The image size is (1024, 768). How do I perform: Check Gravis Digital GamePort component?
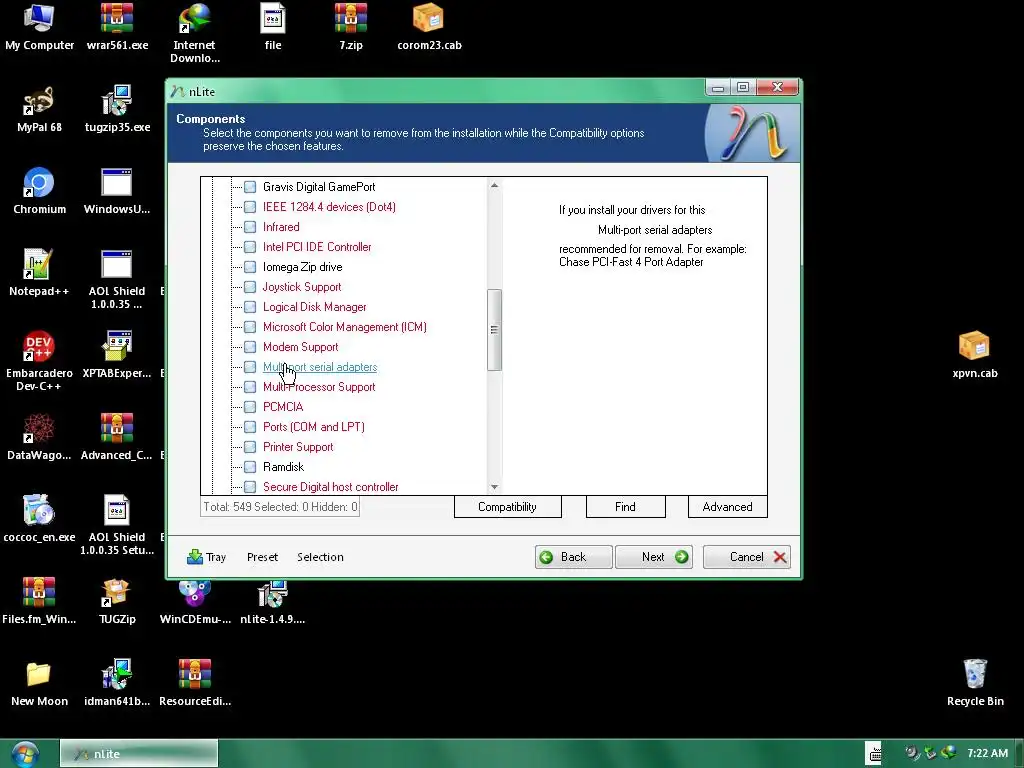250,187
